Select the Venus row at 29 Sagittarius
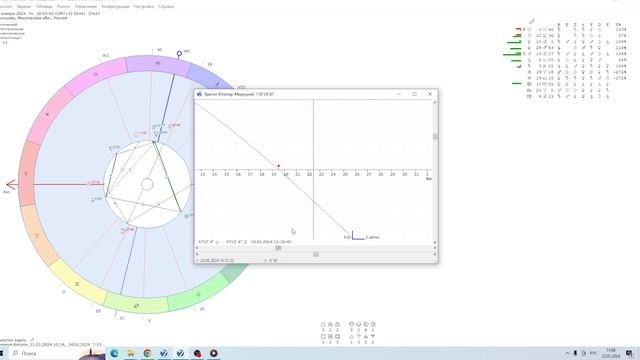The image size is (640, 360). click(576, 48)
